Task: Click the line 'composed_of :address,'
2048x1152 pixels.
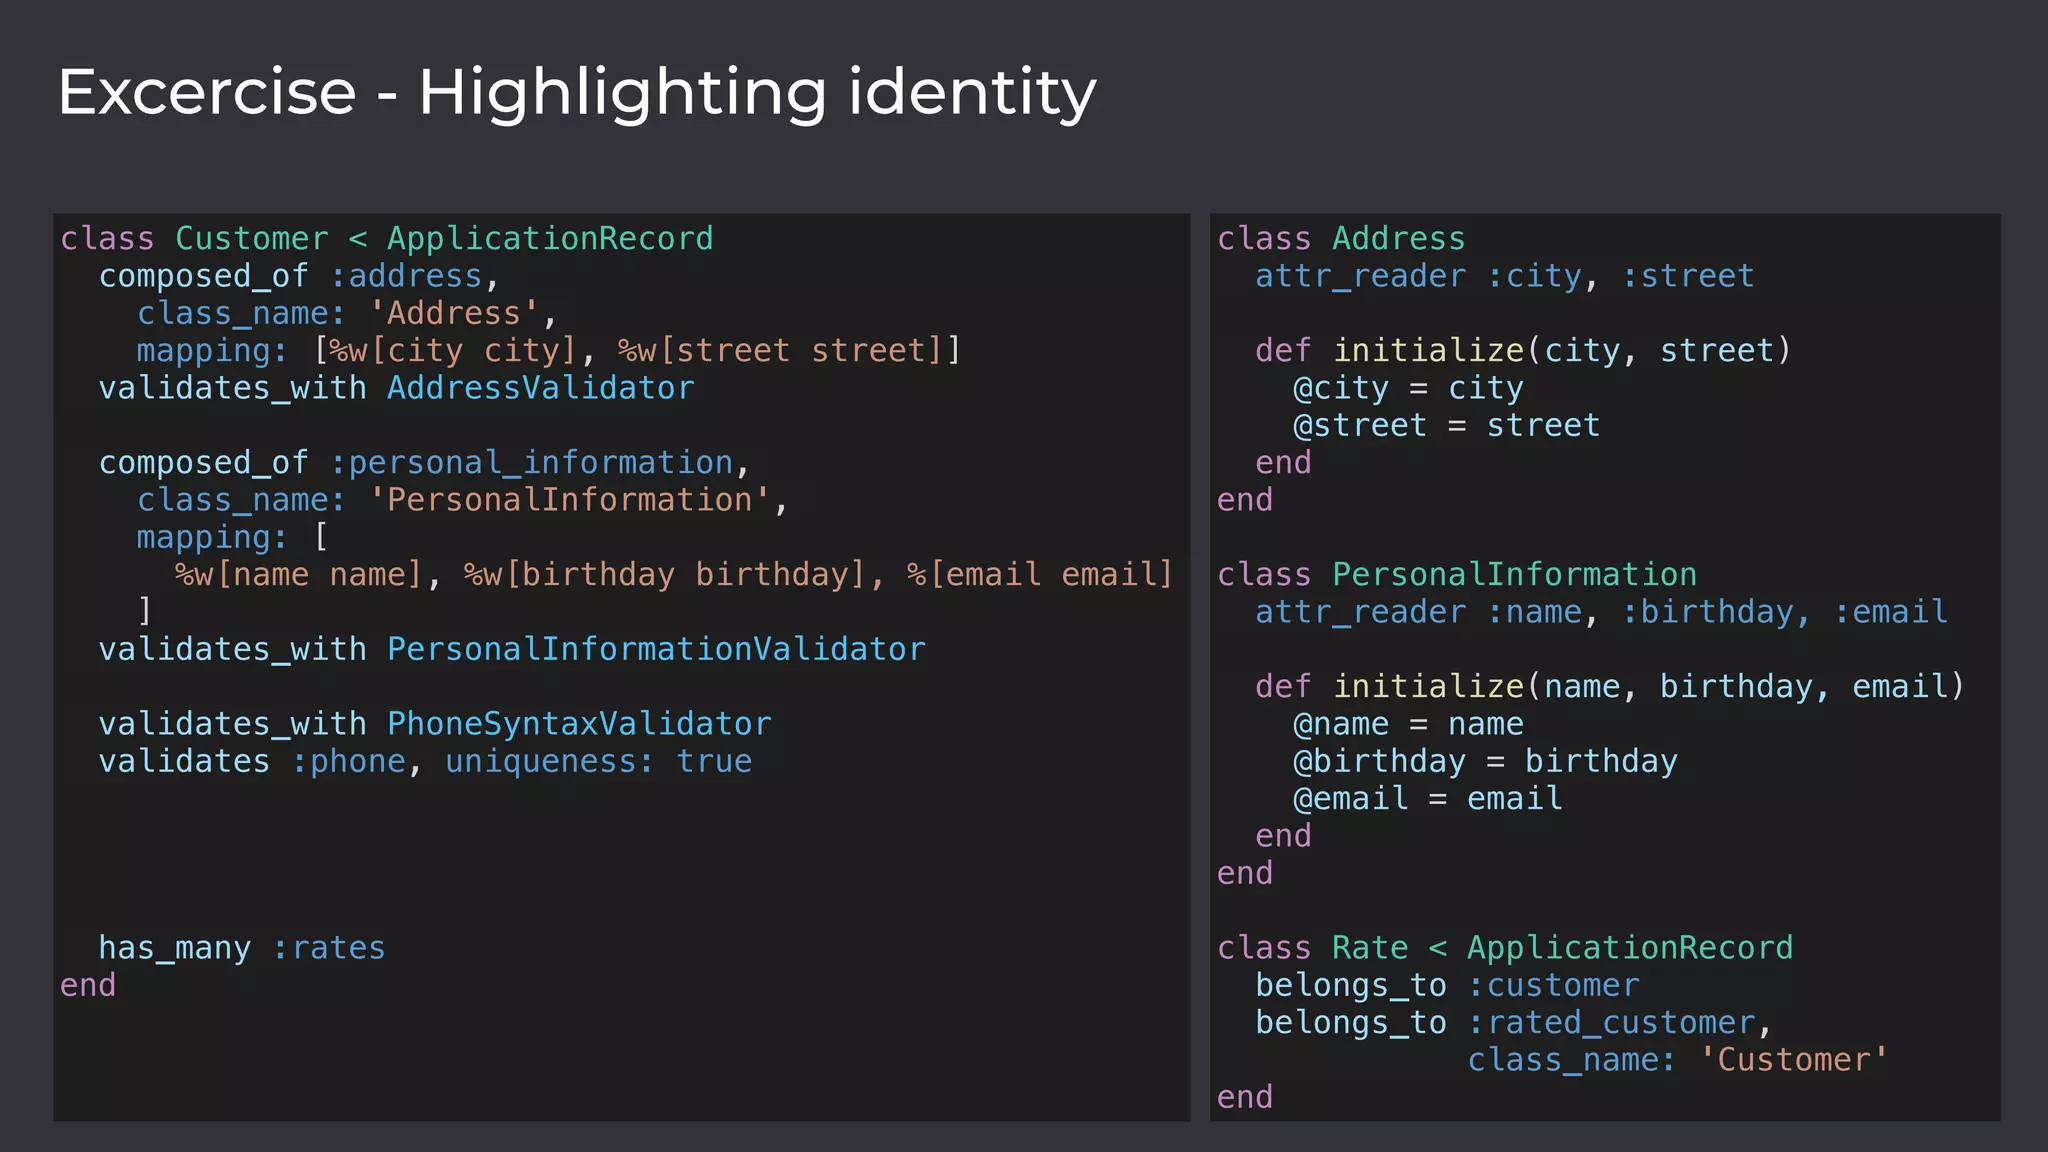Action: (x=299, y=276)
